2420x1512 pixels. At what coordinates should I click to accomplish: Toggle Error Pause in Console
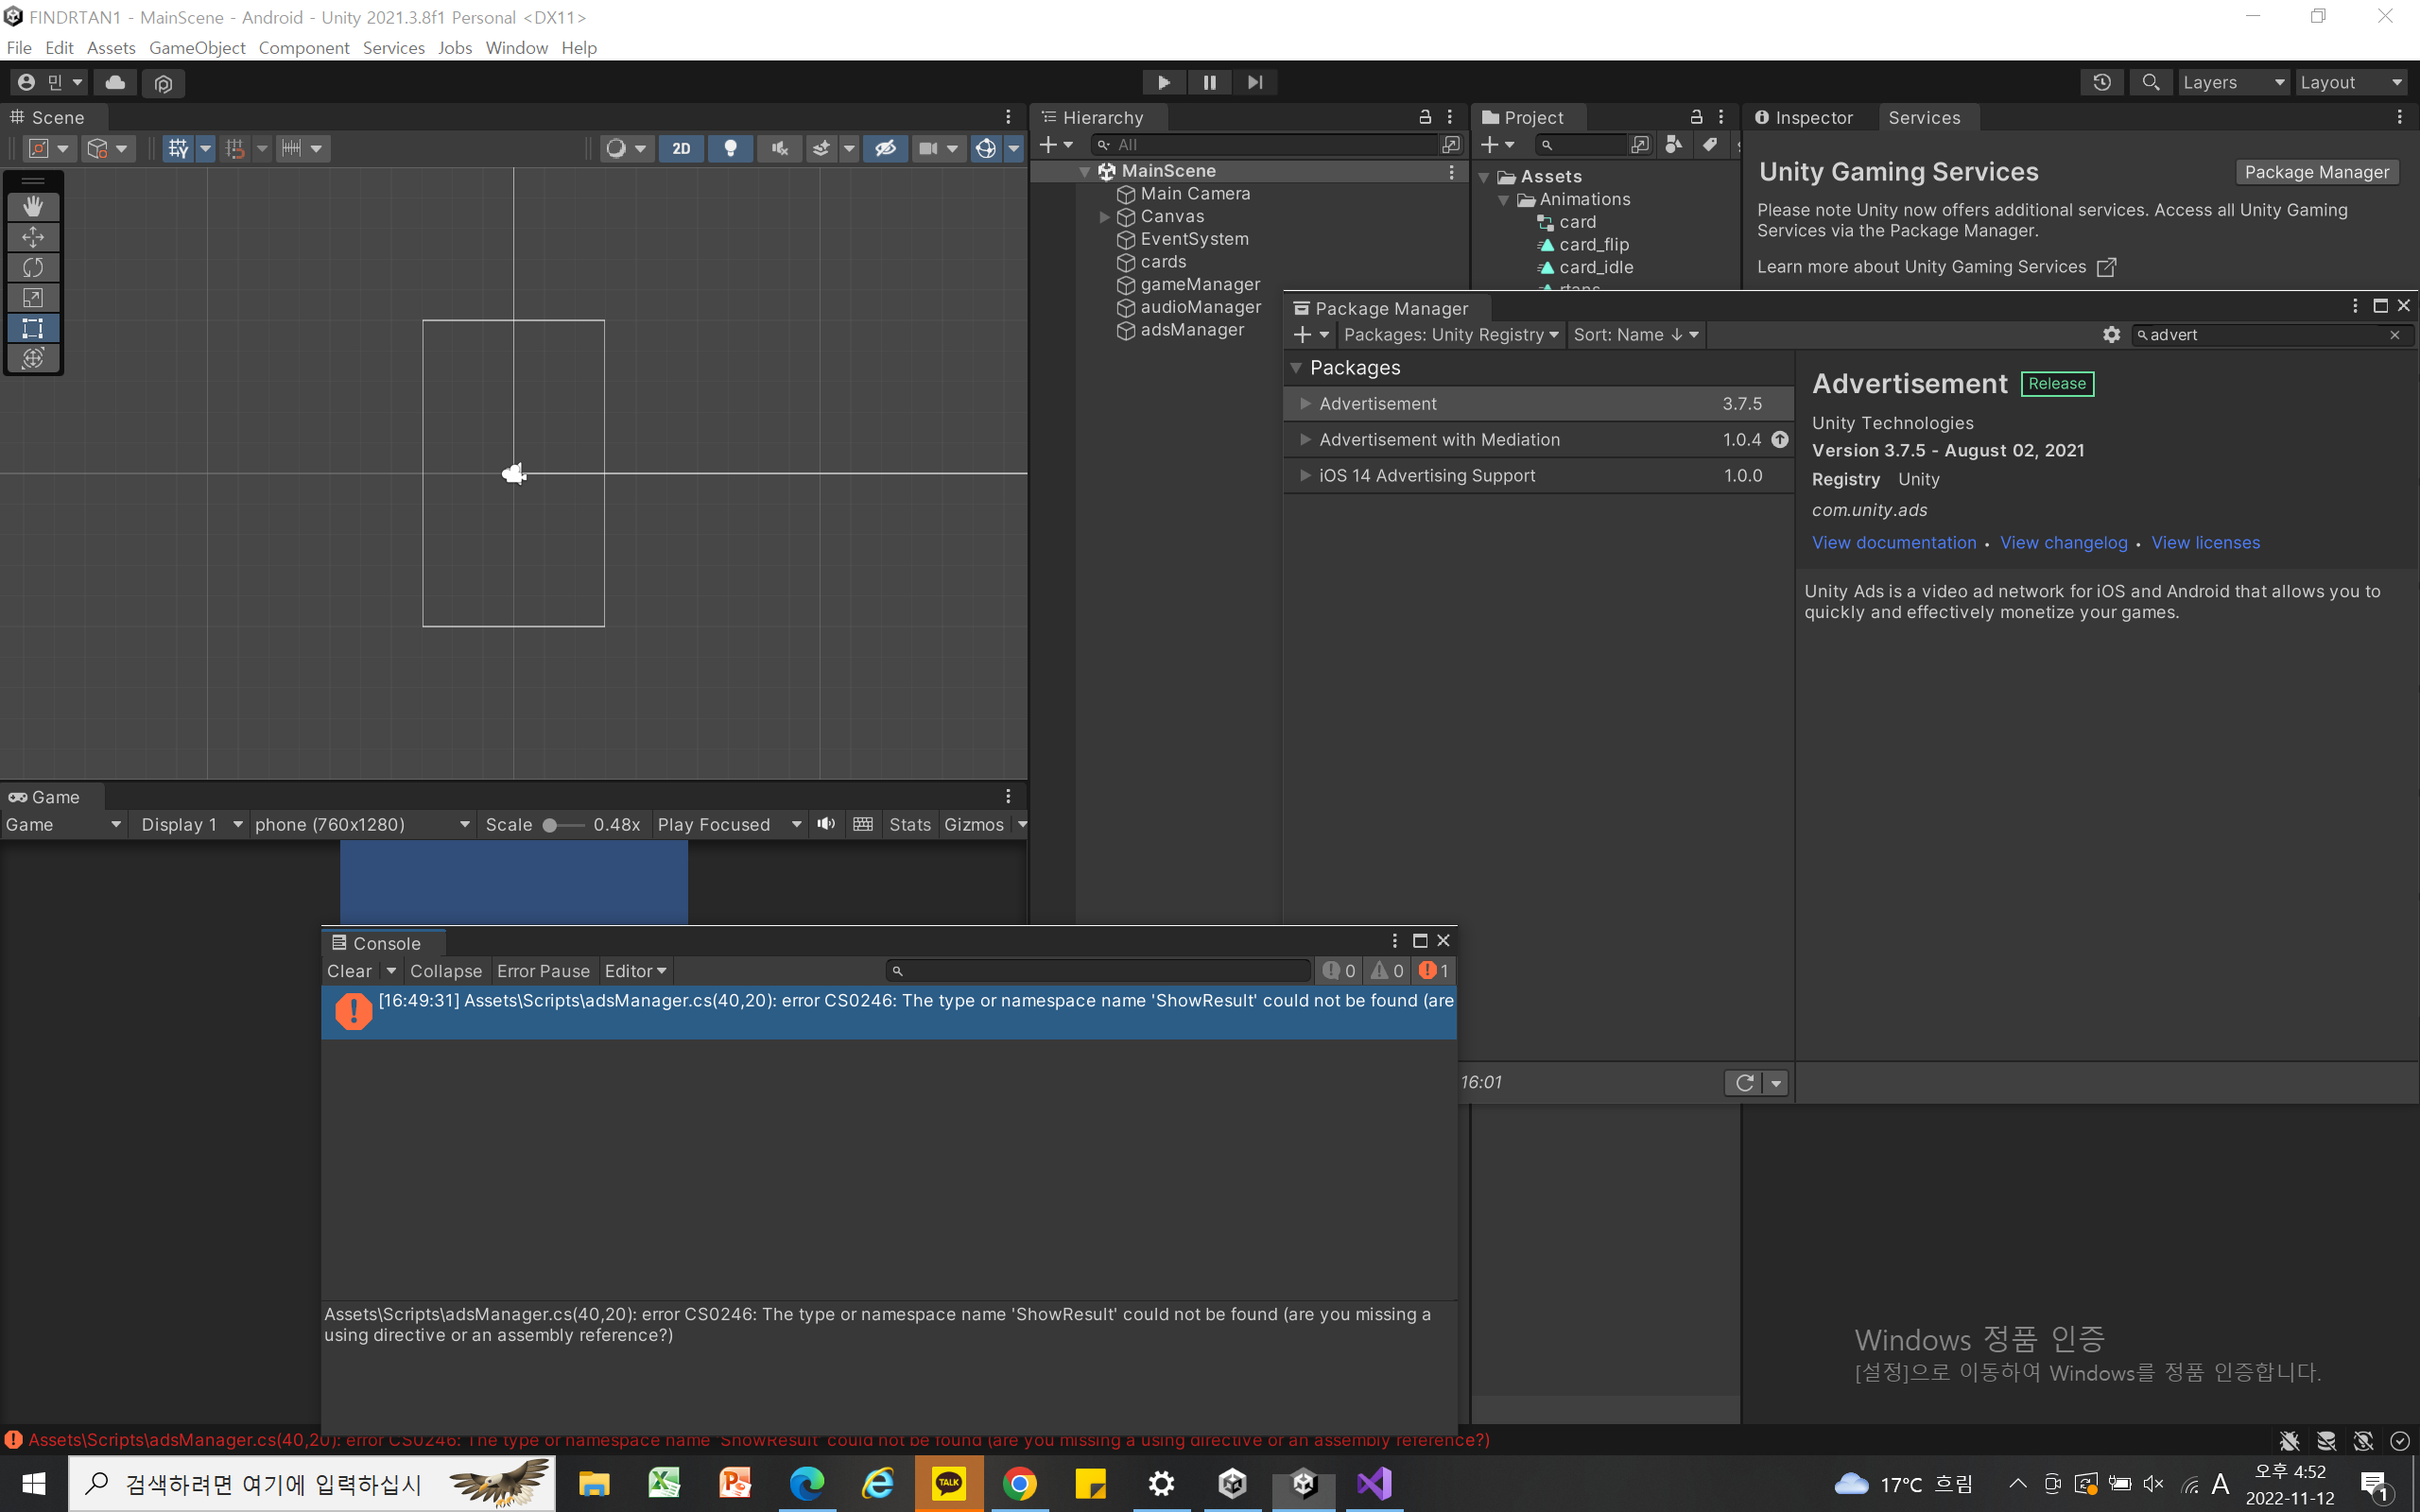543,971
